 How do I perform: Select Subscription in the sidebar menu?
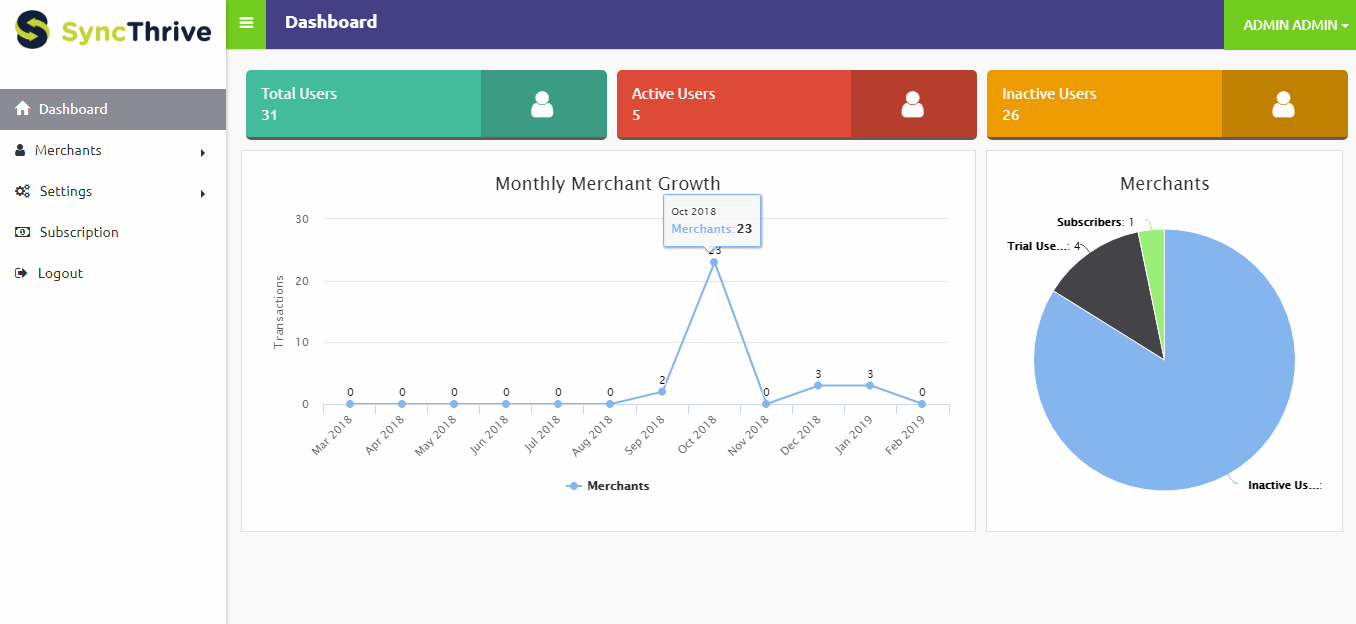pos(79,232)
